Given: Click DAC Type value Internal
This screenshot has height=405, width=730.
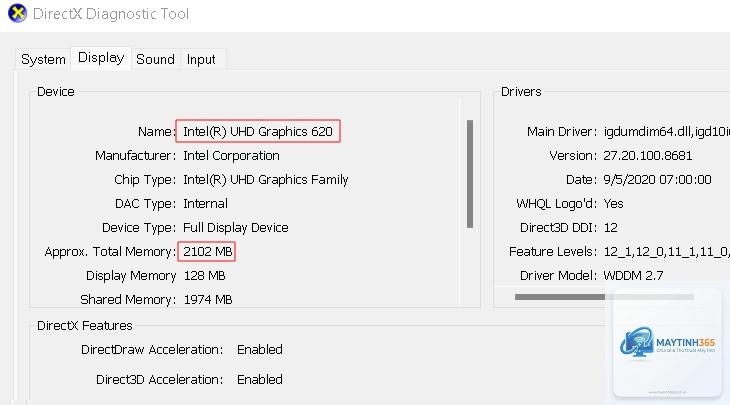Looking at the screenshot, I should [x=205, y=203].
